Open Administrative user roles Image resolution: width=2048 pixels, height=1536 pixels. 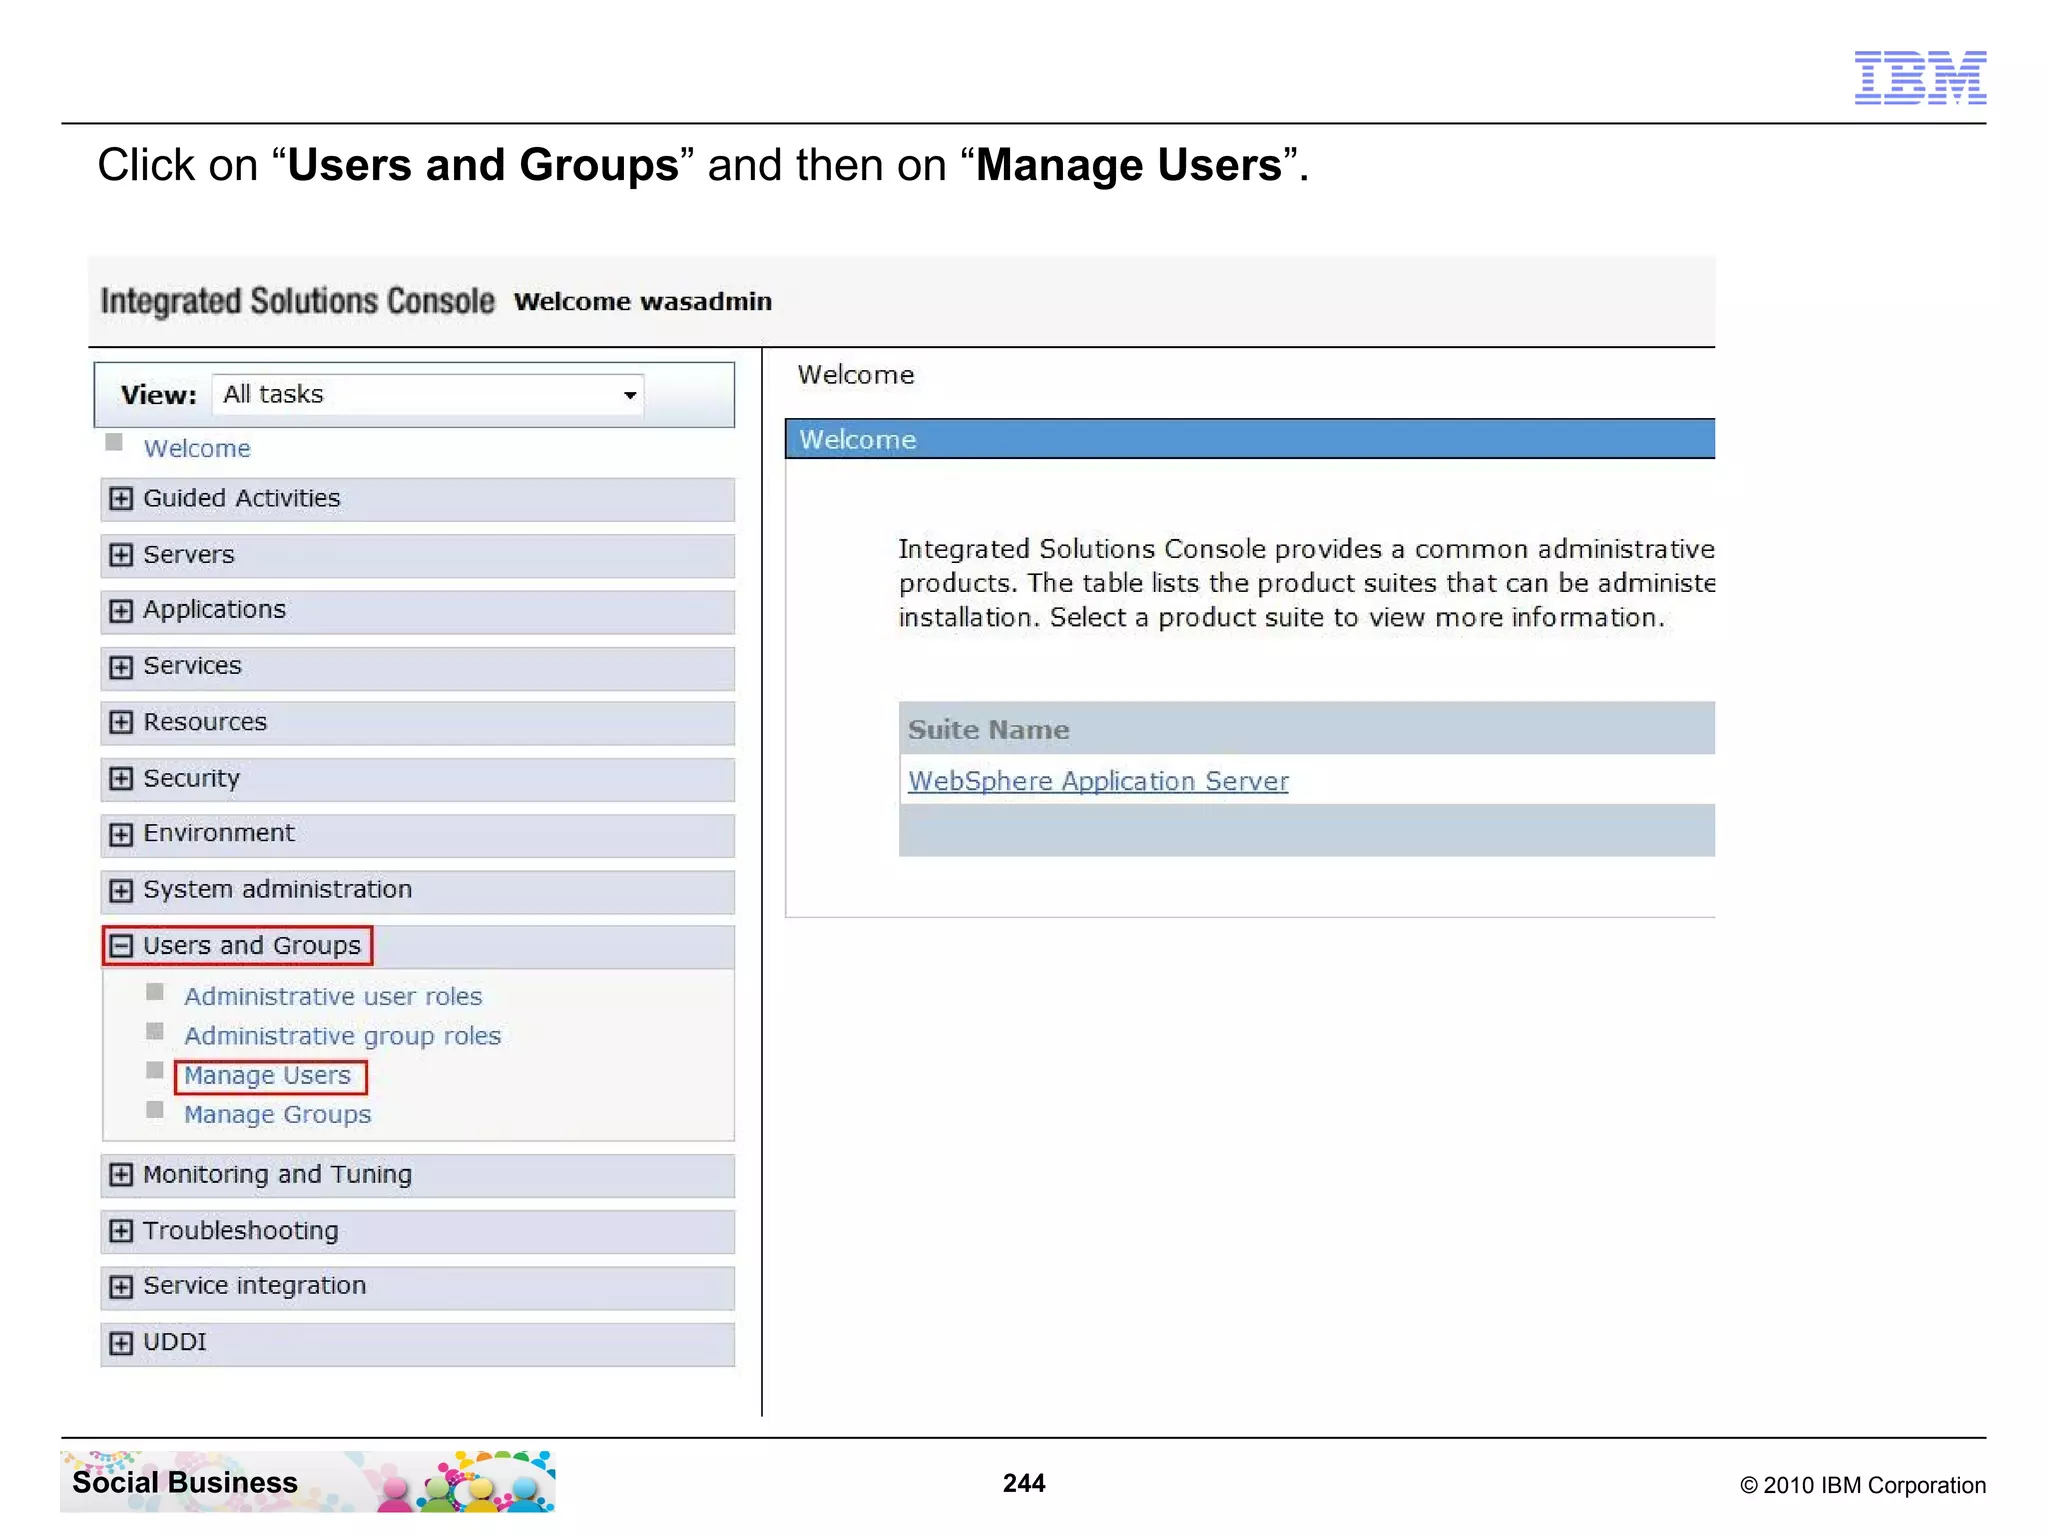(333, 996)
